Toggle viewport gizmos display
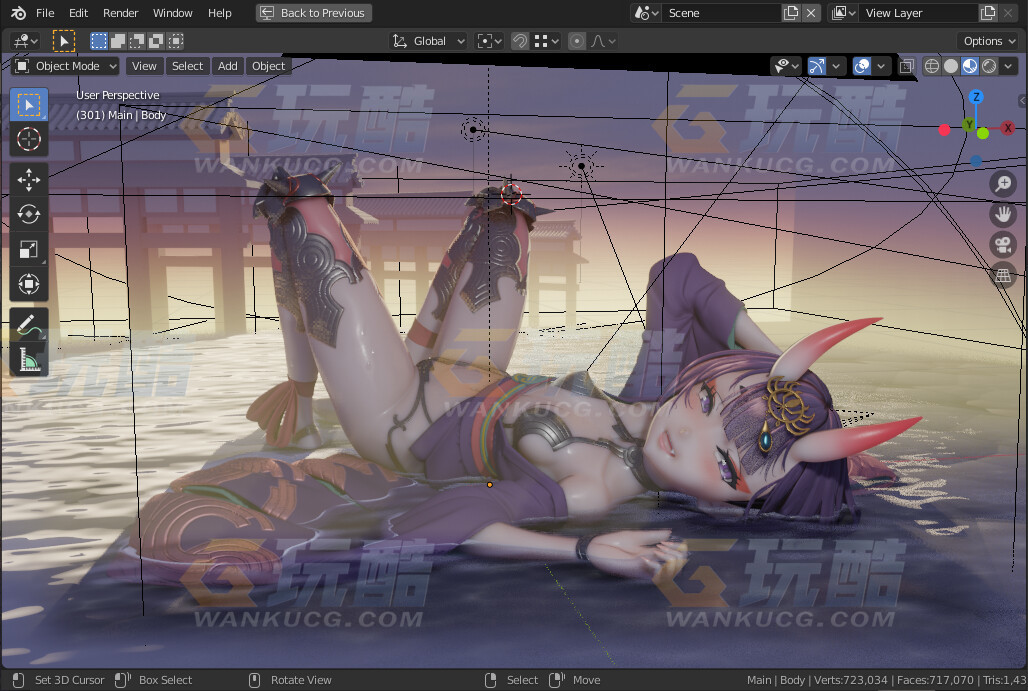The image size is (1028, 691). [817, 66]
